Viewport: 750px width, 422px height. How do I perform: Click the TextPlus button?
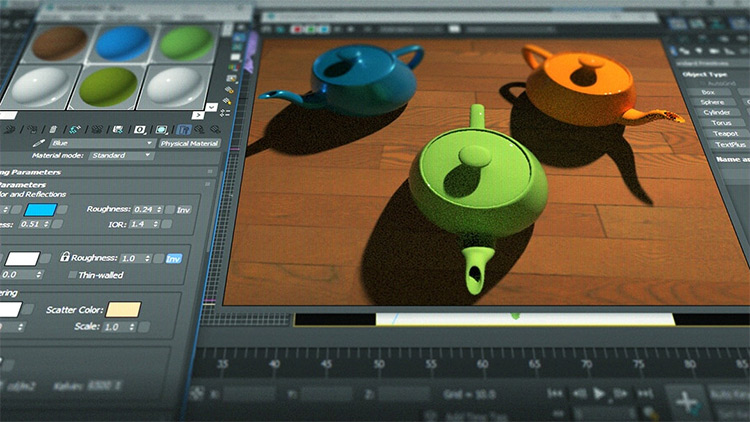(730, 144)
